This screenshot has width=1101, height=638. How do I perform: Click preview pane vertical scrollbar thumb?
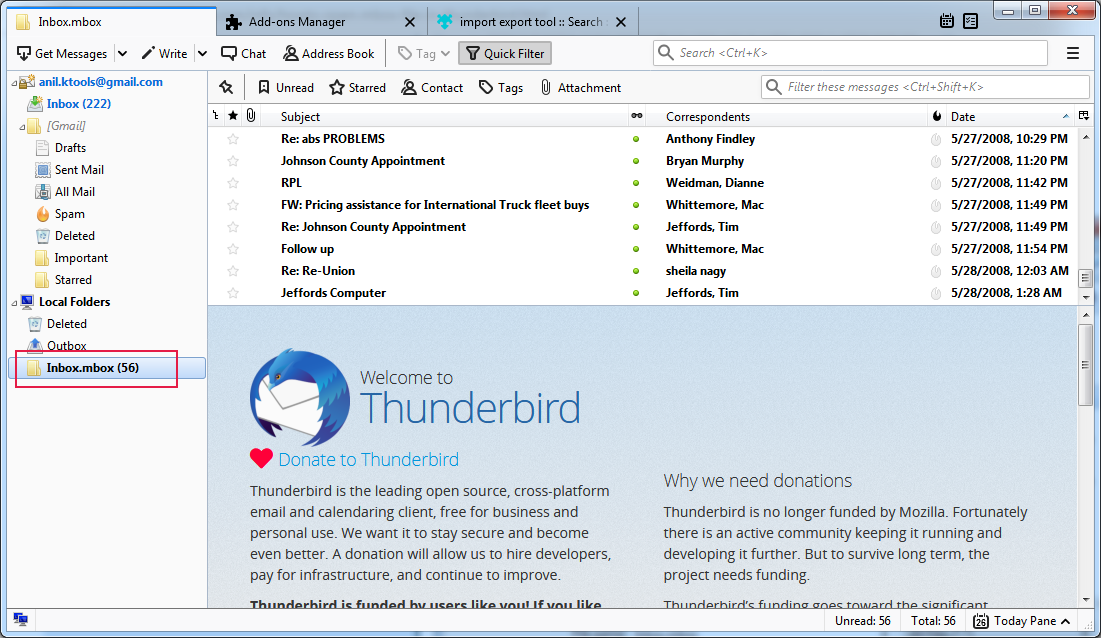point(1086,365)
